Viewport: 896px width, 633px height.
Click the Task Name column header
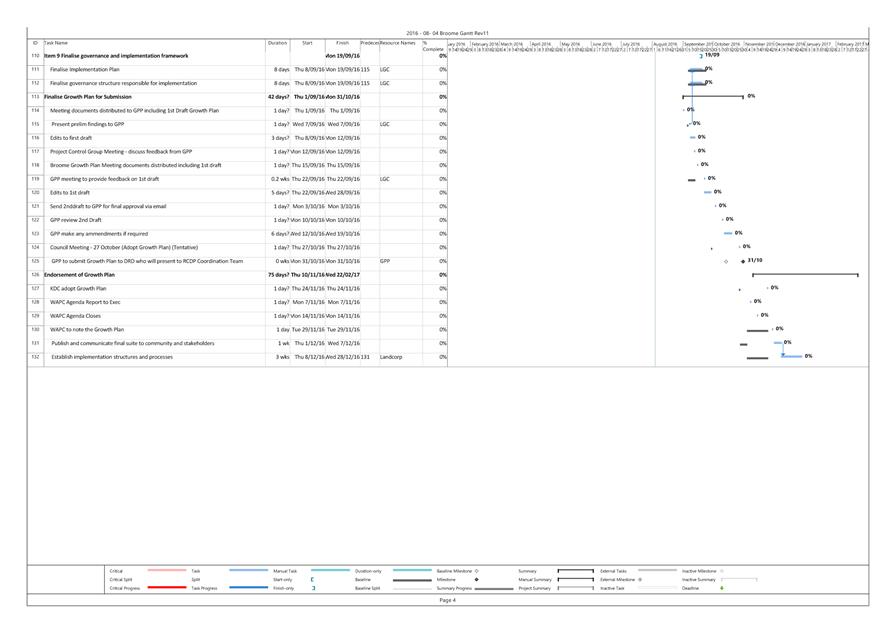point(56,43)
